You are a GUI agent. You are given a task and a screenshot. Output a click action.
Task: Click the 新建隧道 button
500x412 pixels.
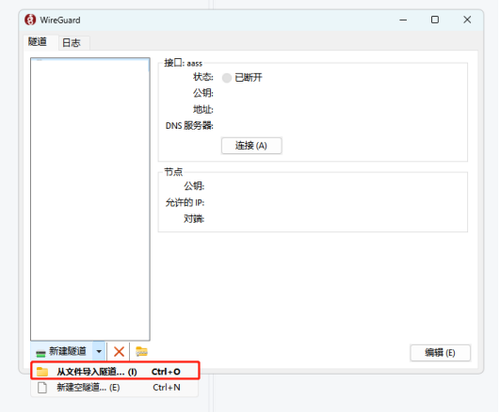click(x=62, y=351)
